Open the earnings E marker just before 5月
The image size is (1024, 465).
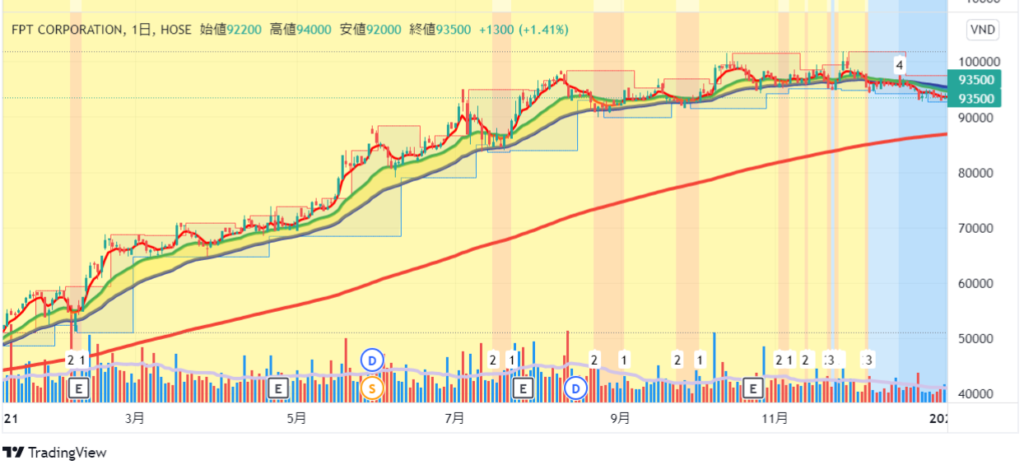(278, 389)
